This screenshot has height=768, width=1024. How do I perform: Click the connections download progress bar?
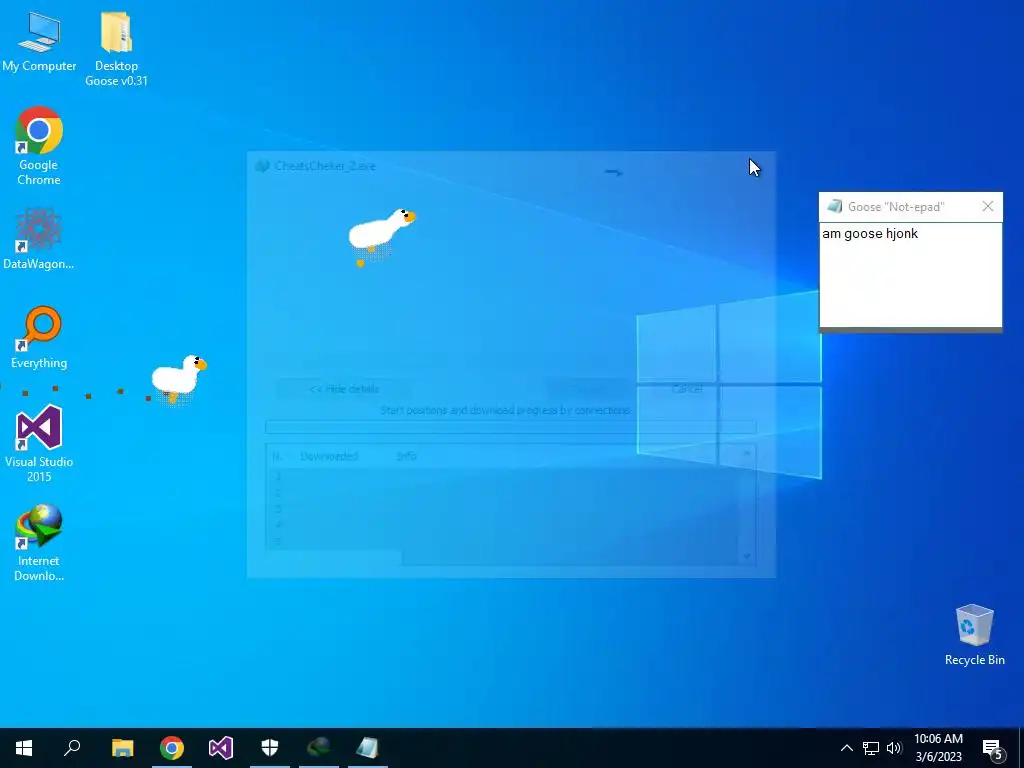(511, 427)
